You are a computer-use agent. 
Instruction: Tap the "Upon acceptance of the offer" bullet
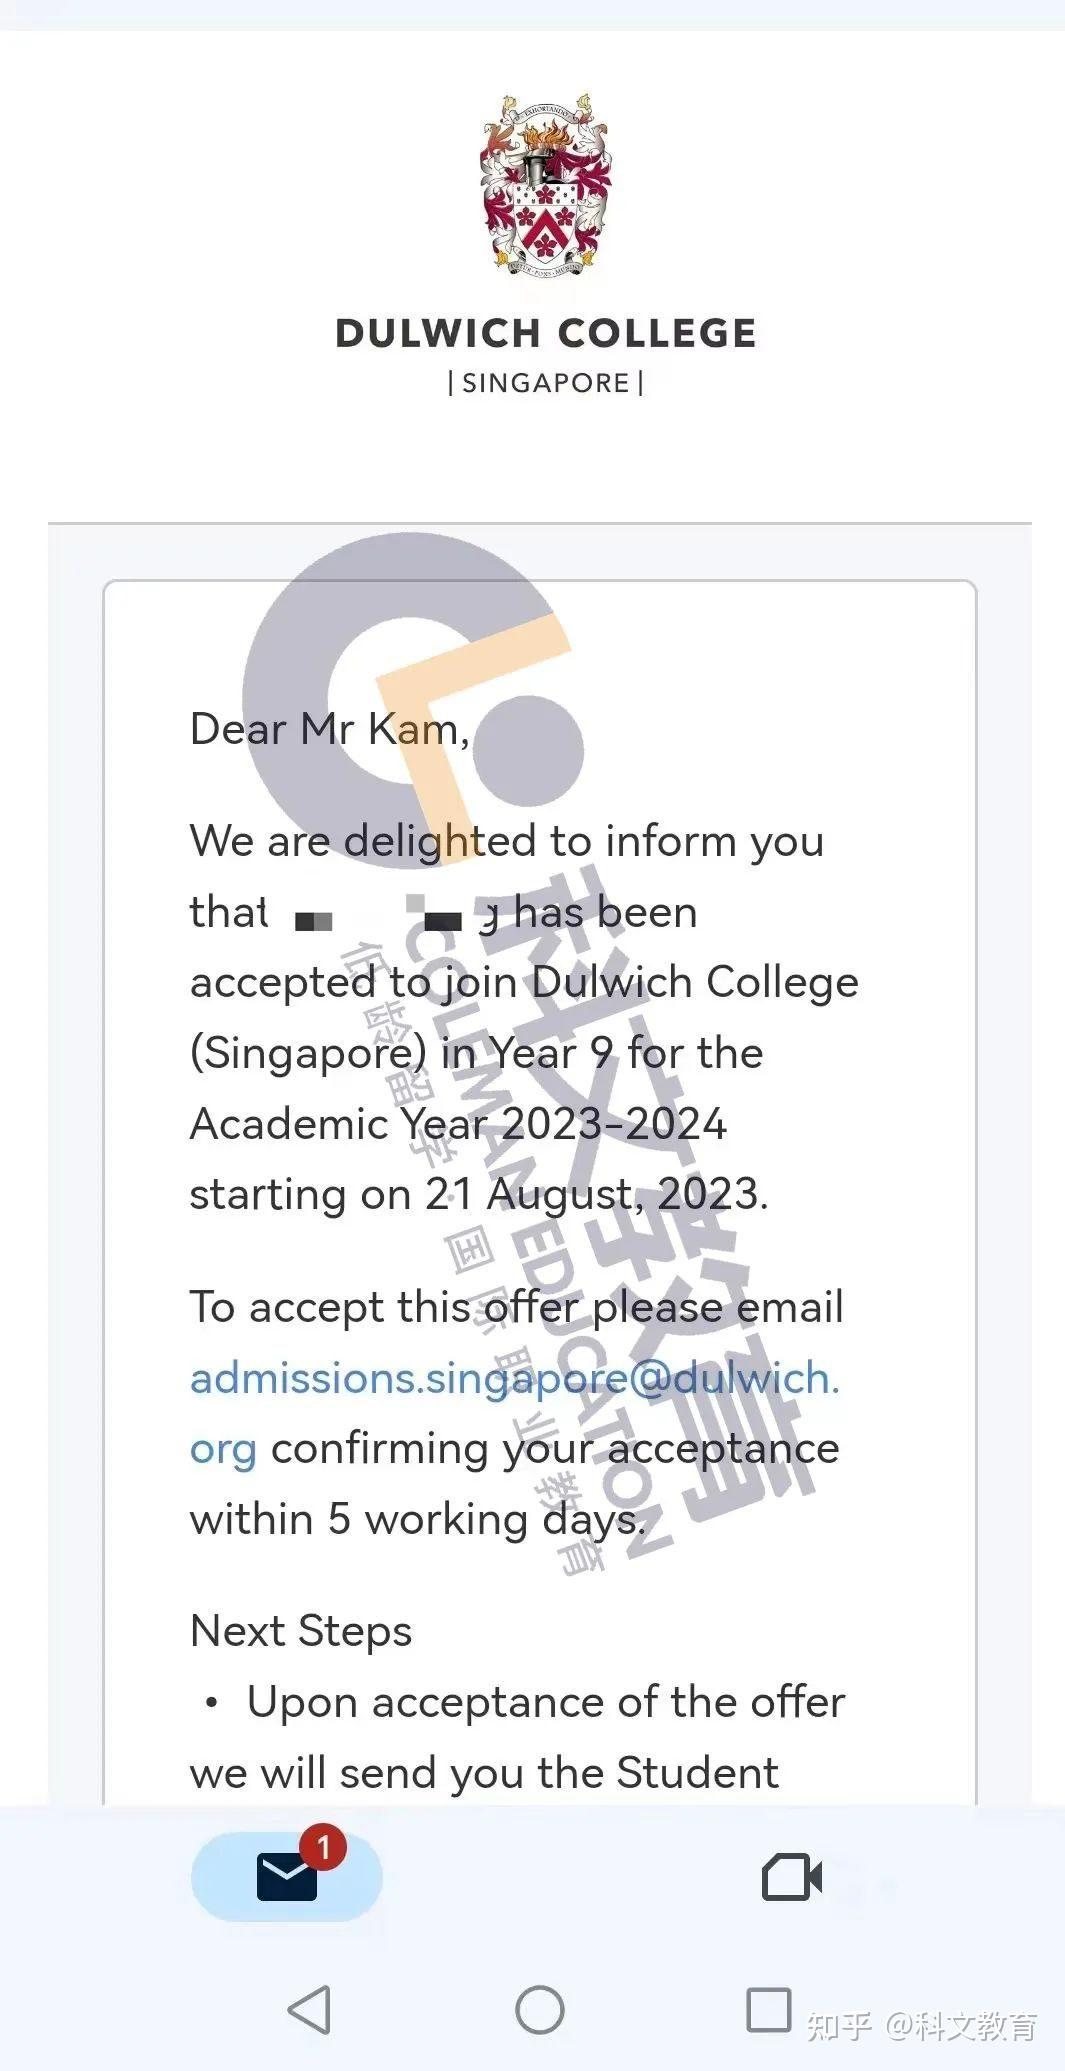click(x=545, y=1702)
